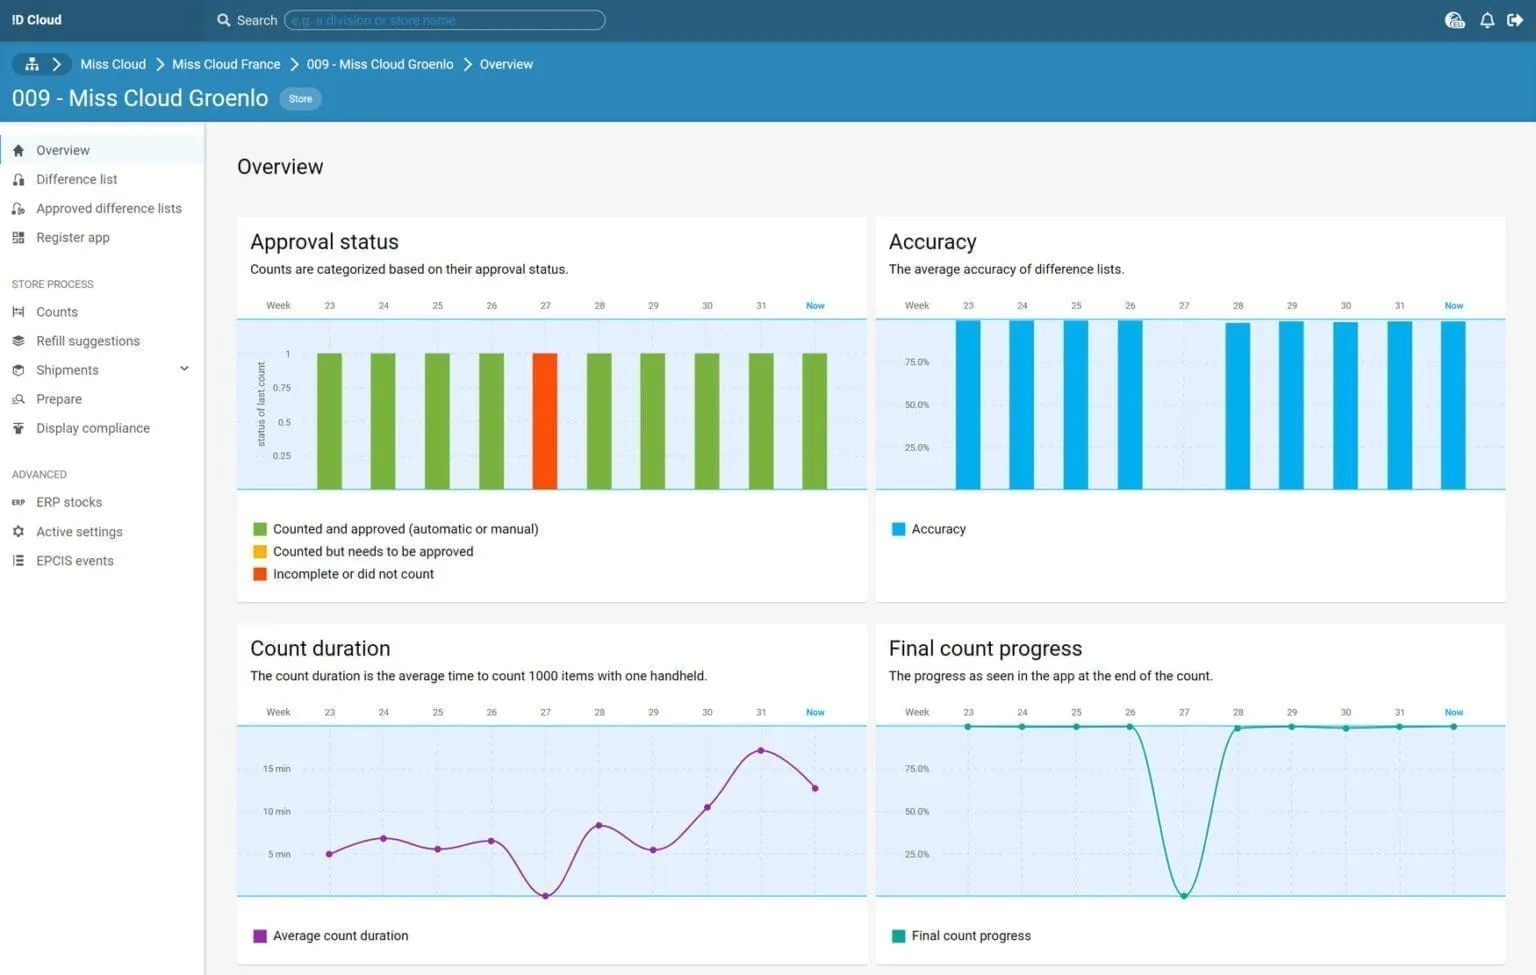Screen dimensions: 1536x975
Task: Click the Display compliance shirt icon
Action: [x=18, y=428]
